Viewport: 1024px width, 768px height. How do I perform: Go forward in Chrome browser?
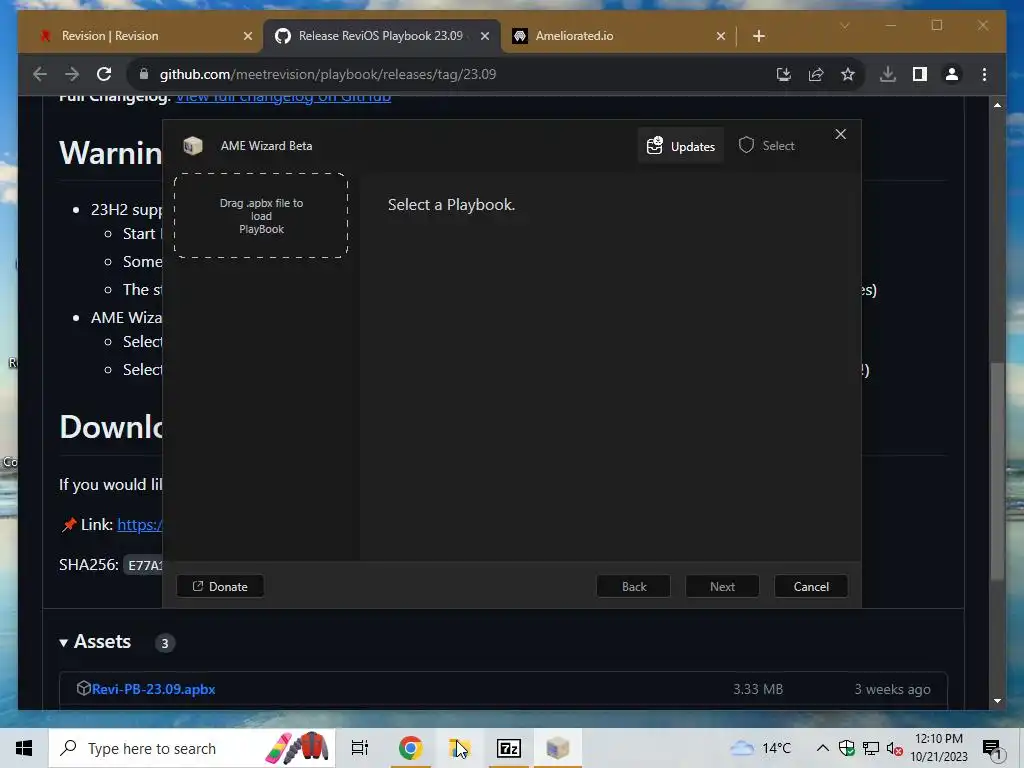(x=72, y=74)
